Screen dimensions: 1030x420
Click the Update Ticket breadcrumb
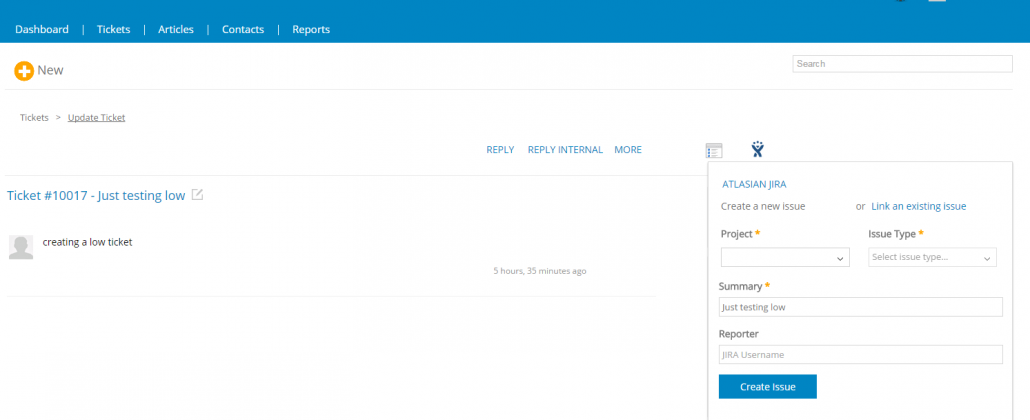pyautogui.click(x=97, y=118)
